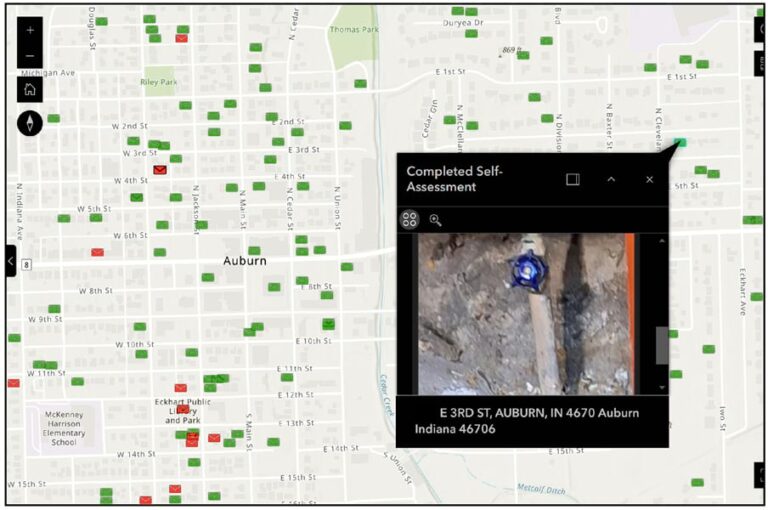
Task: Select red envelope on Eckhart Public Library
Action: click(183, 409)
